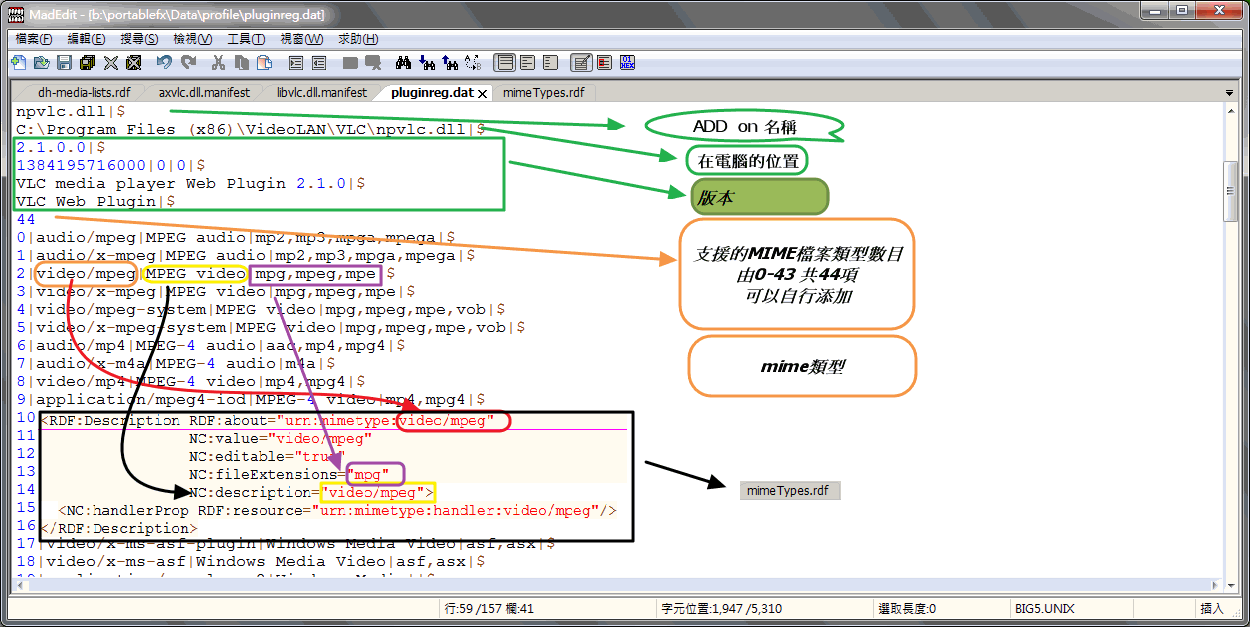The width and height of the screenshot is (1250, 627).
Task: Open the 工具(T) menu
Action: click(x=246, y=39)
